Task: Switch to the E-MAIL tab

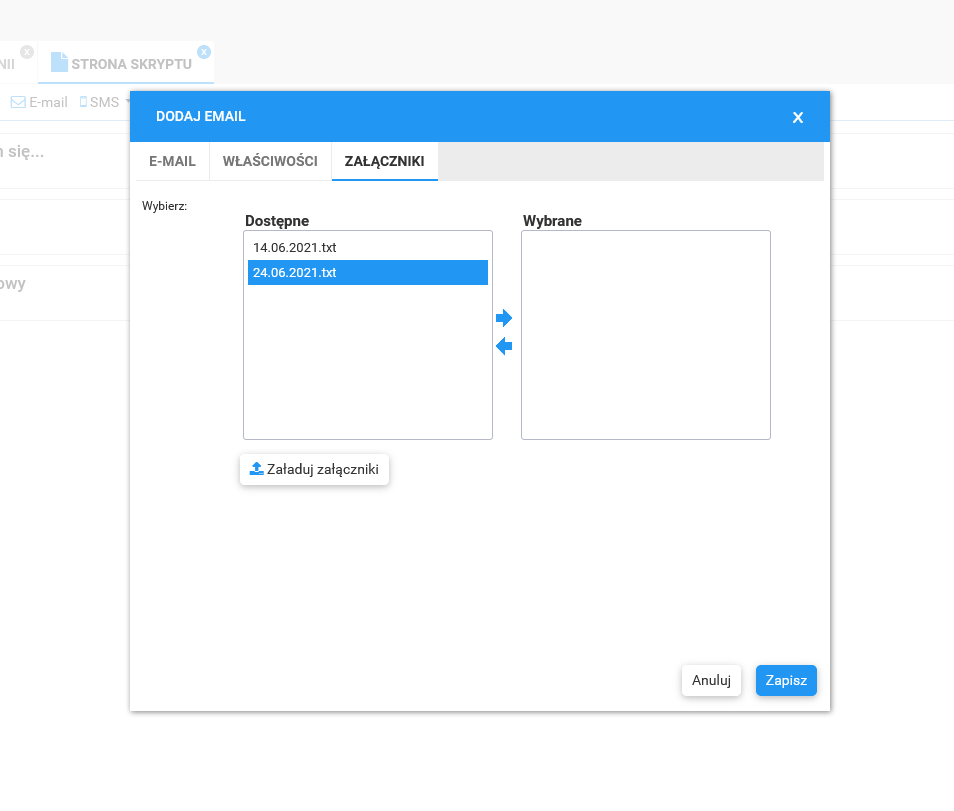Action: [x=172, y=161]
